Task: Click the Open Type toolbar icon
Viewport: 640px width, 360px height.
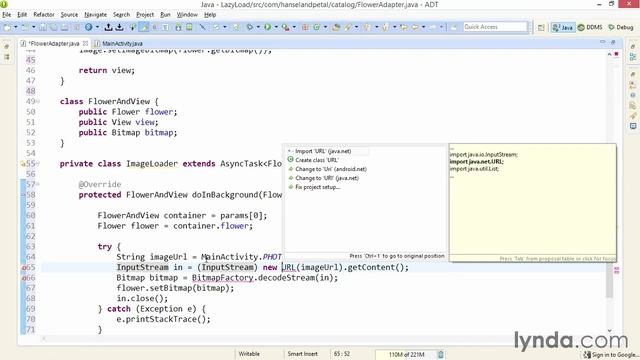Action: click(x=336, y=27)
